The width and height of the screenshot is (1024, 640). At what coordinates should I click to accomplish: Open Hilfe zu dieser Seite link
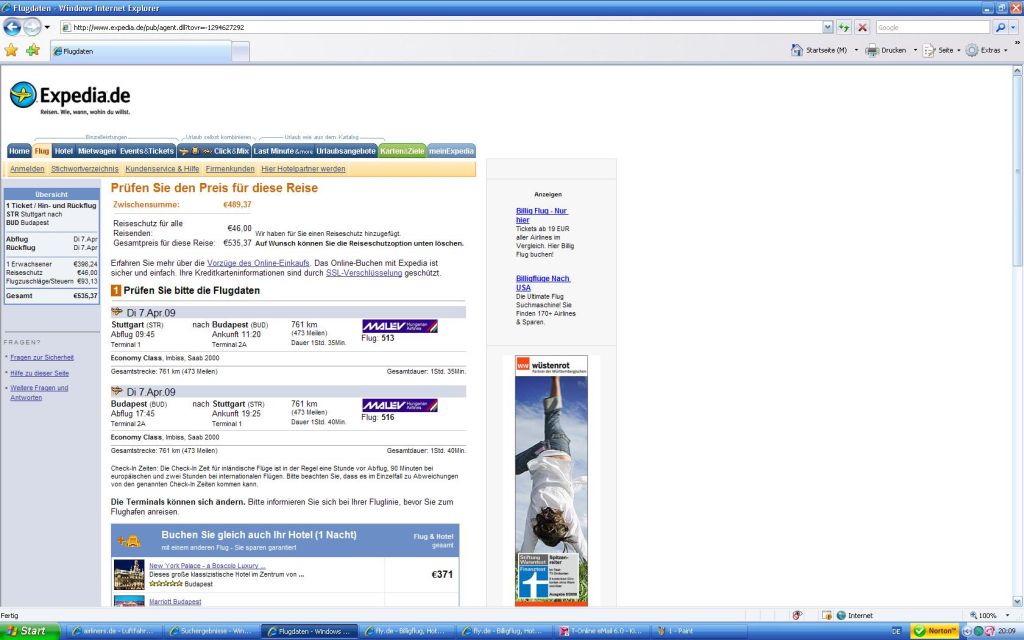[39, 373]
